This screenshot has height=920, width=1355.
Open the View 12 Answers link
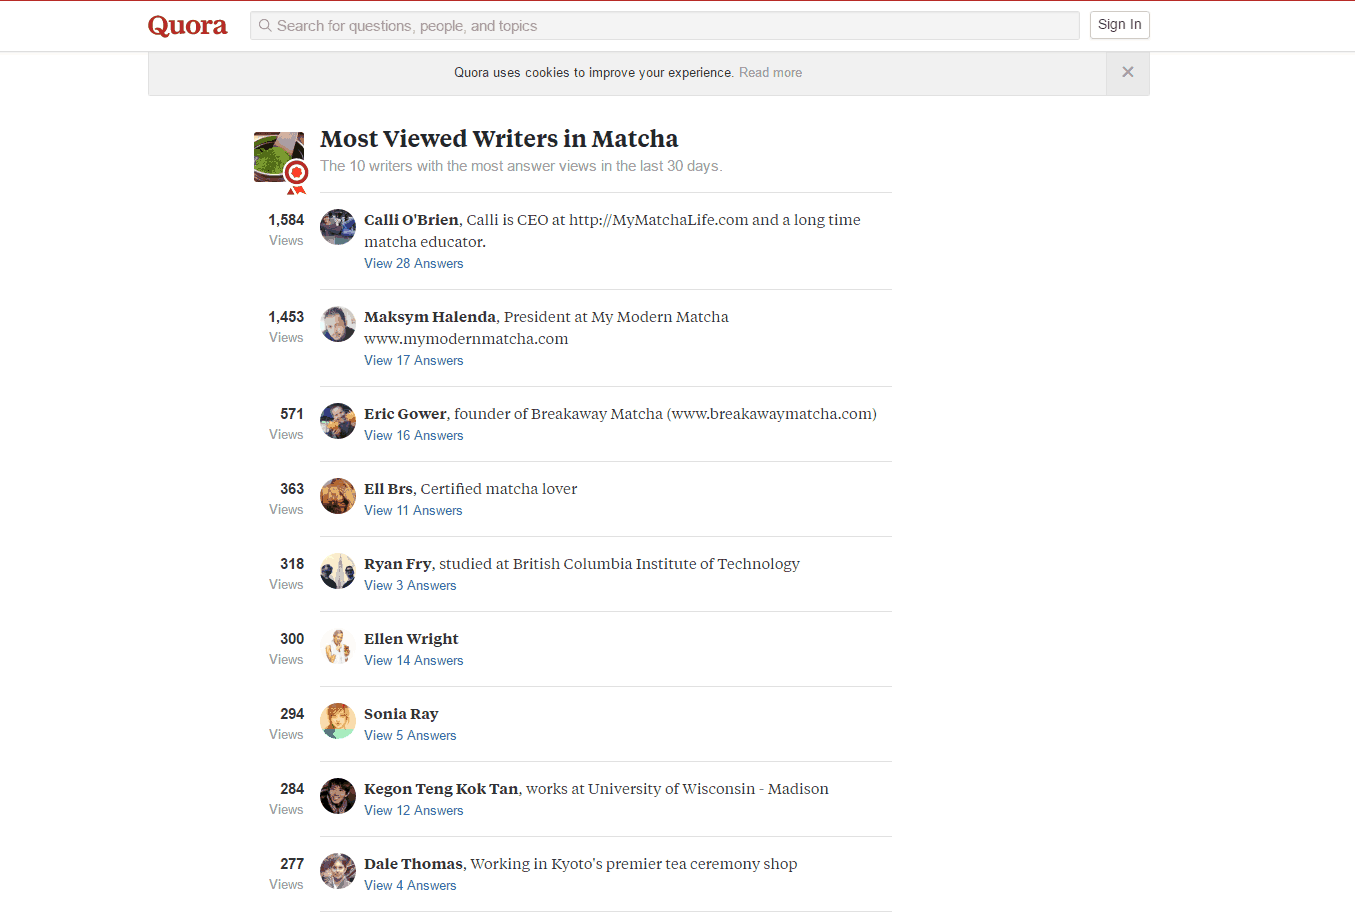pos(414,811)
